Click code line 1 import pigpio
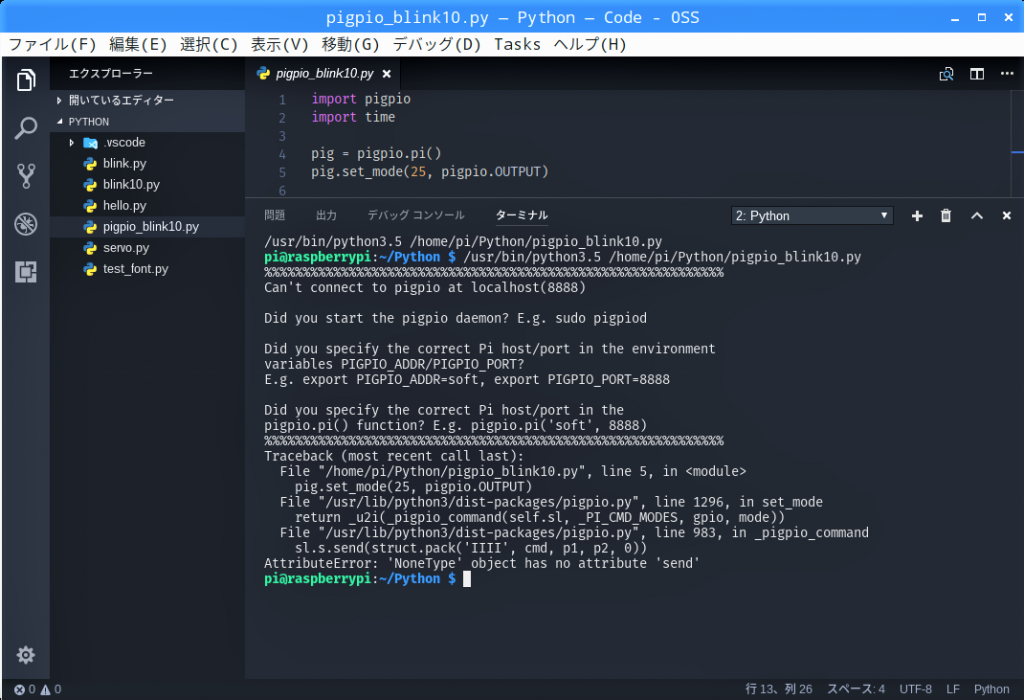Viewport: 1024px width, 700px height. (361, 99)
